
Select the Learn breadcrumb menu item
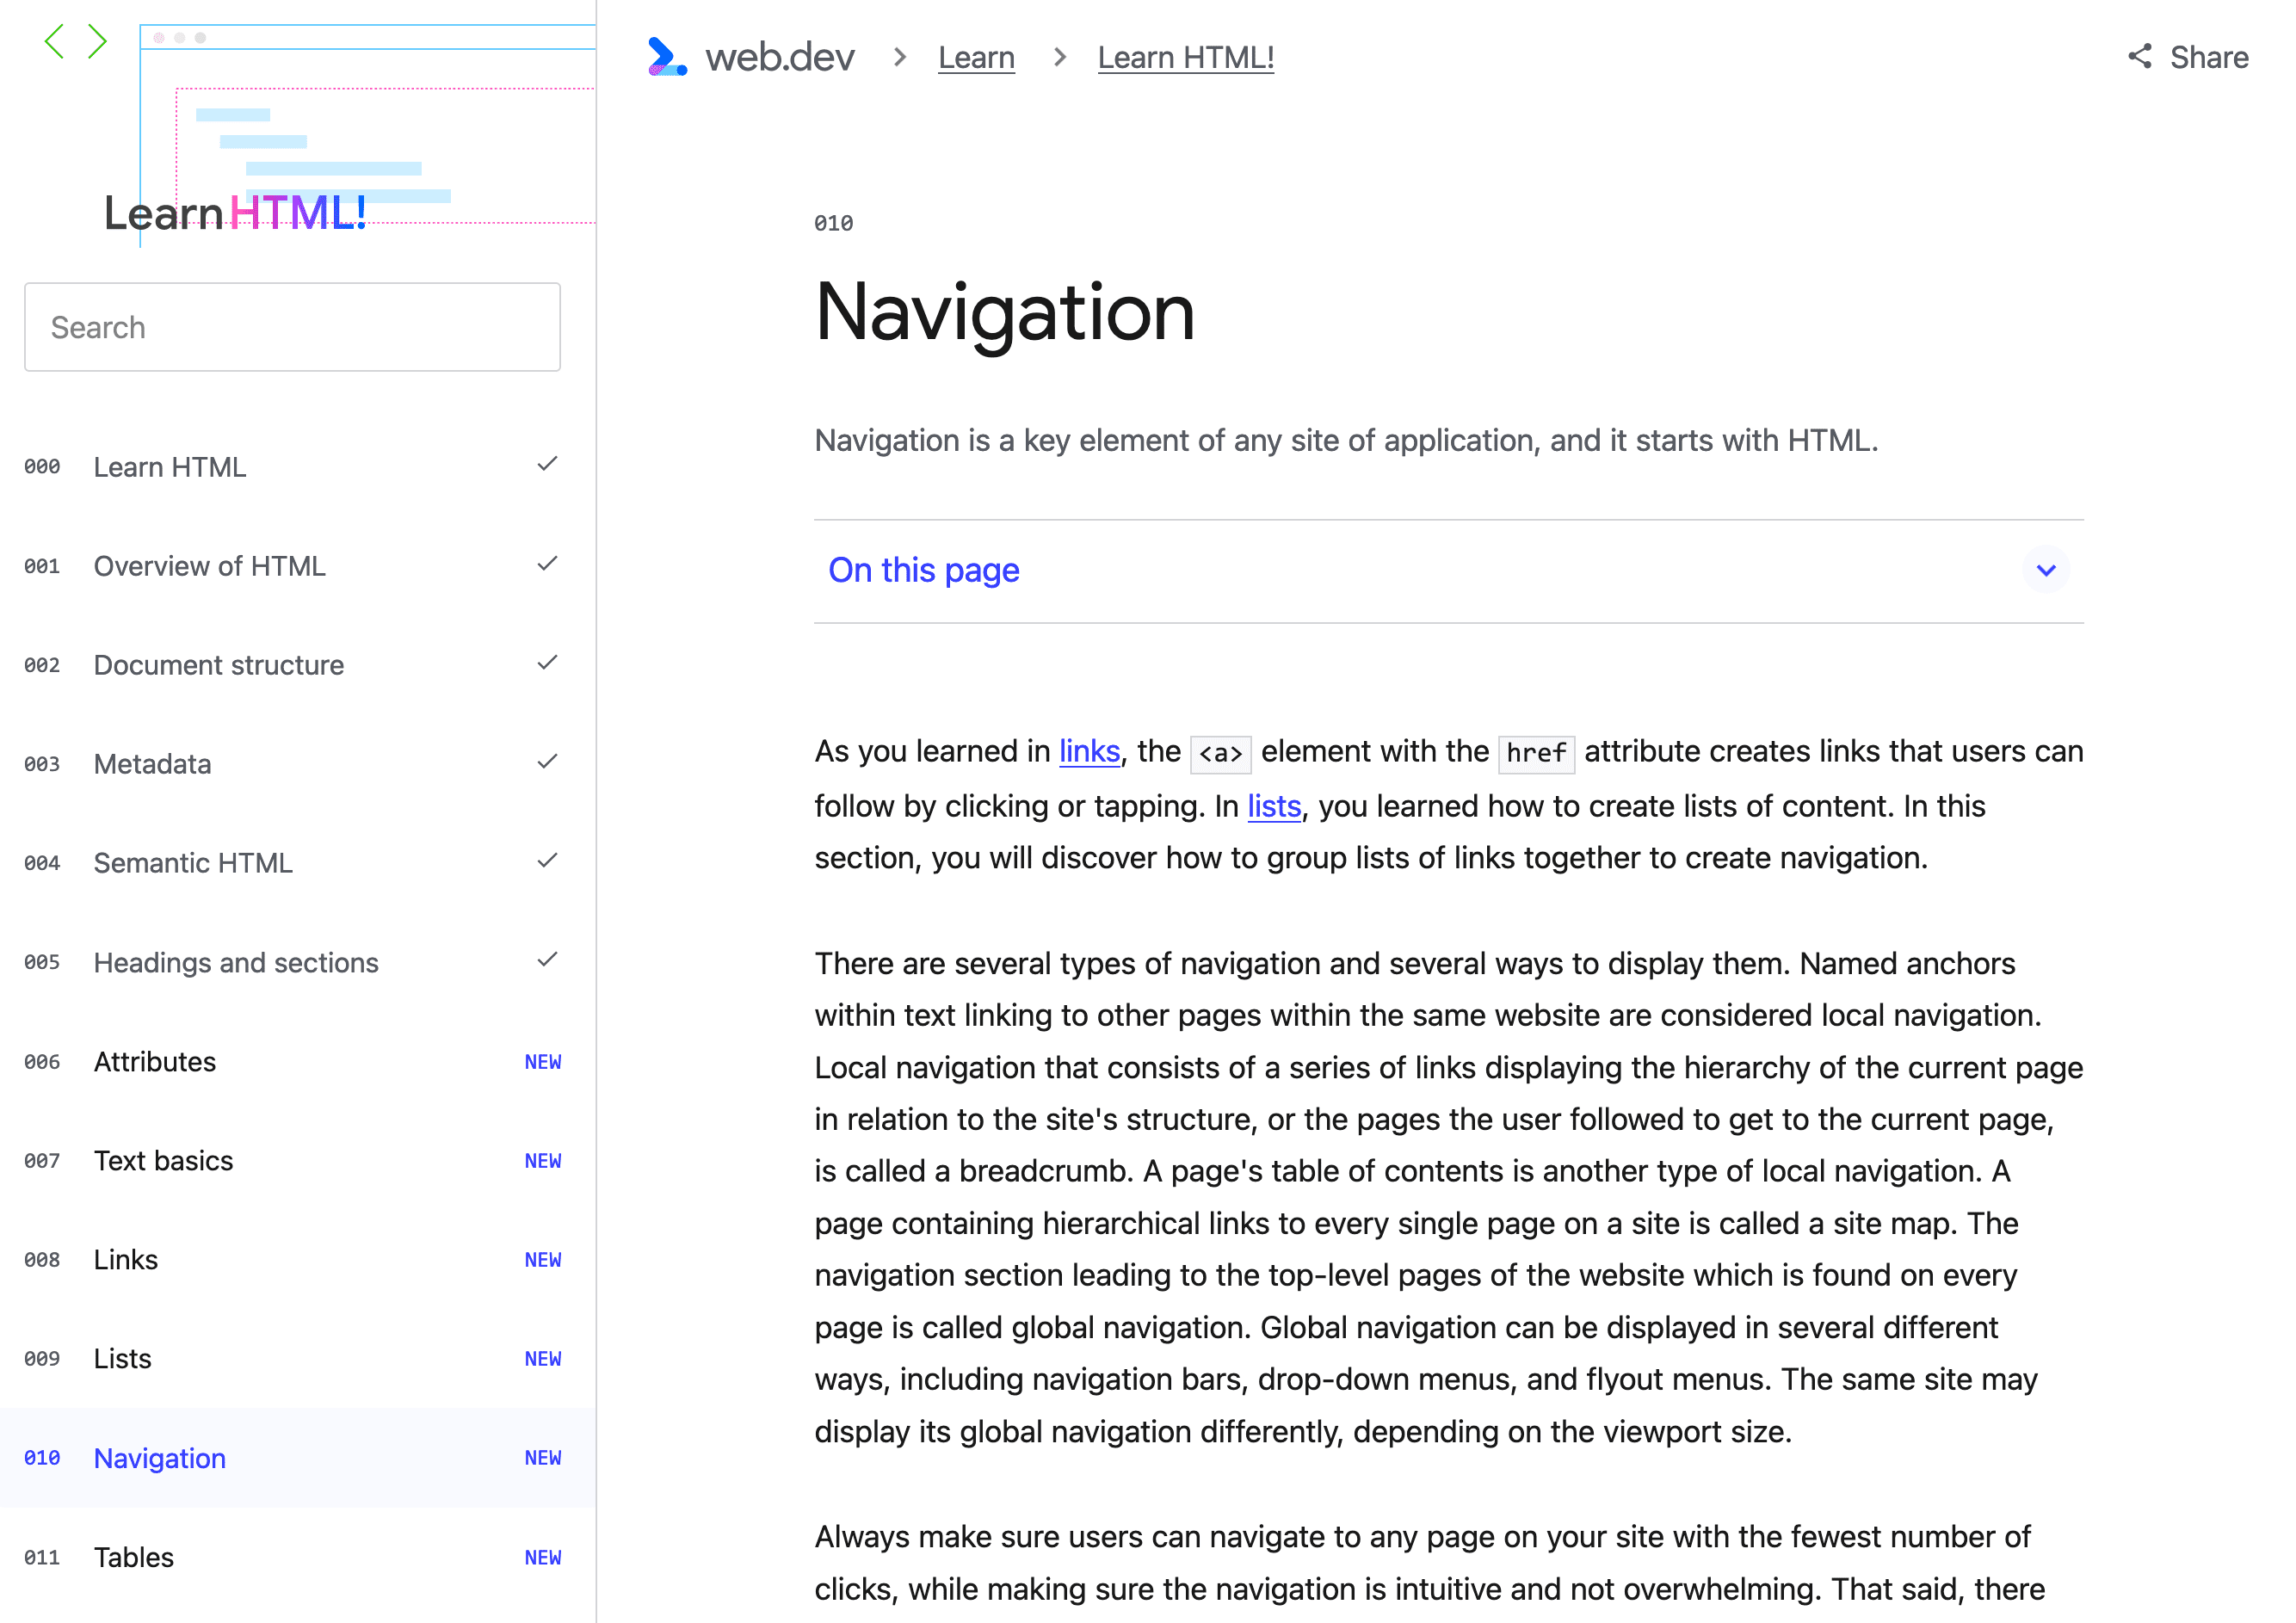click(975, 58)
